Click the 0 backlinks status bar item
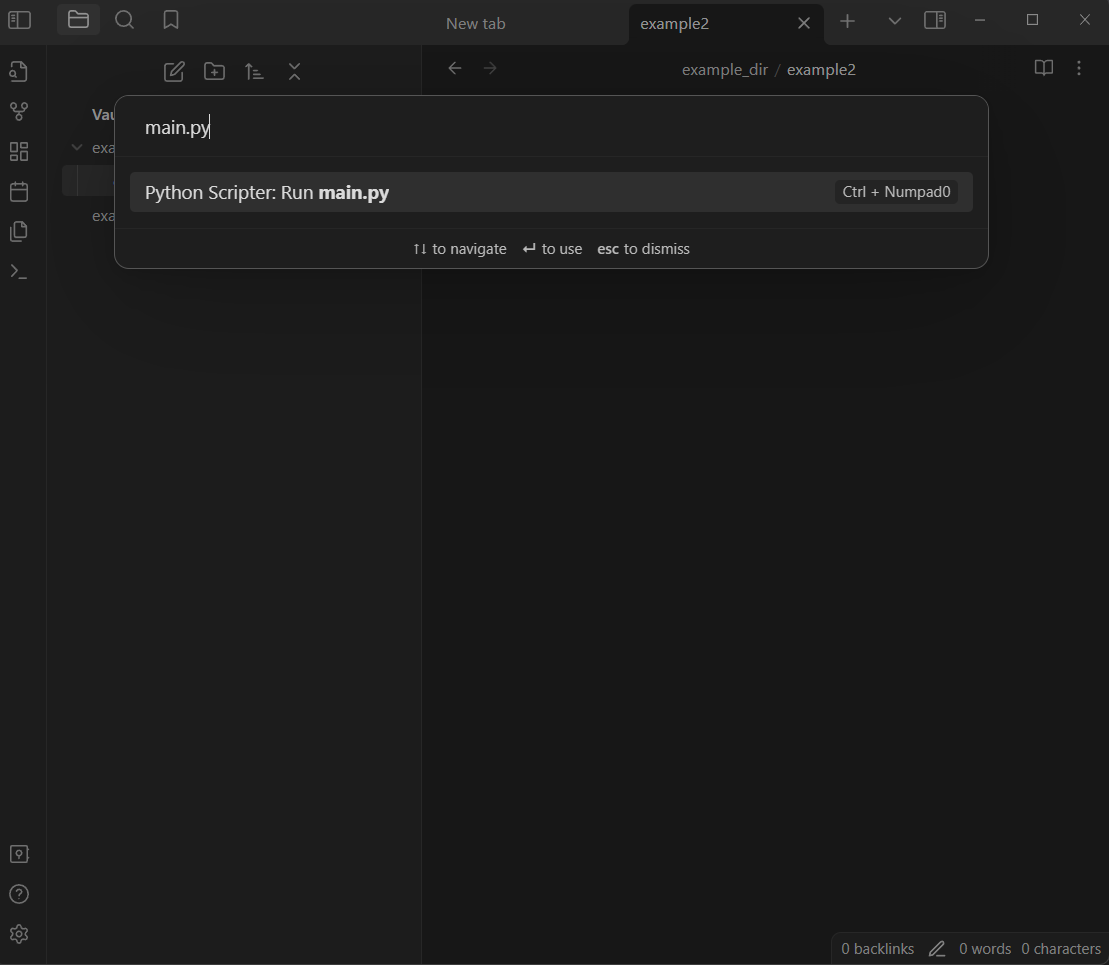Image resolution: width=1109 pixels, height=965 pixels. (877, 949)
